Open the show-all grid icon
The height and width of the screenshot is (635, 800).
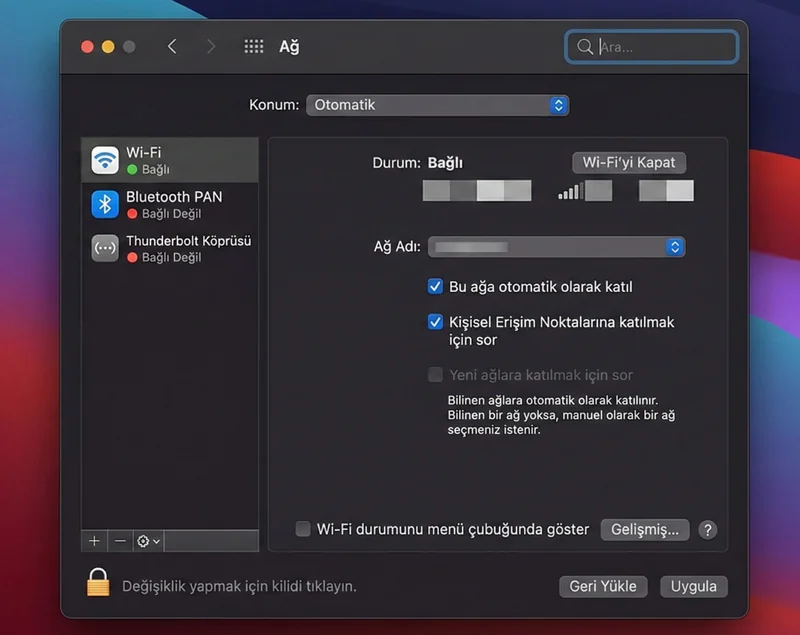[x=254, y=47]
